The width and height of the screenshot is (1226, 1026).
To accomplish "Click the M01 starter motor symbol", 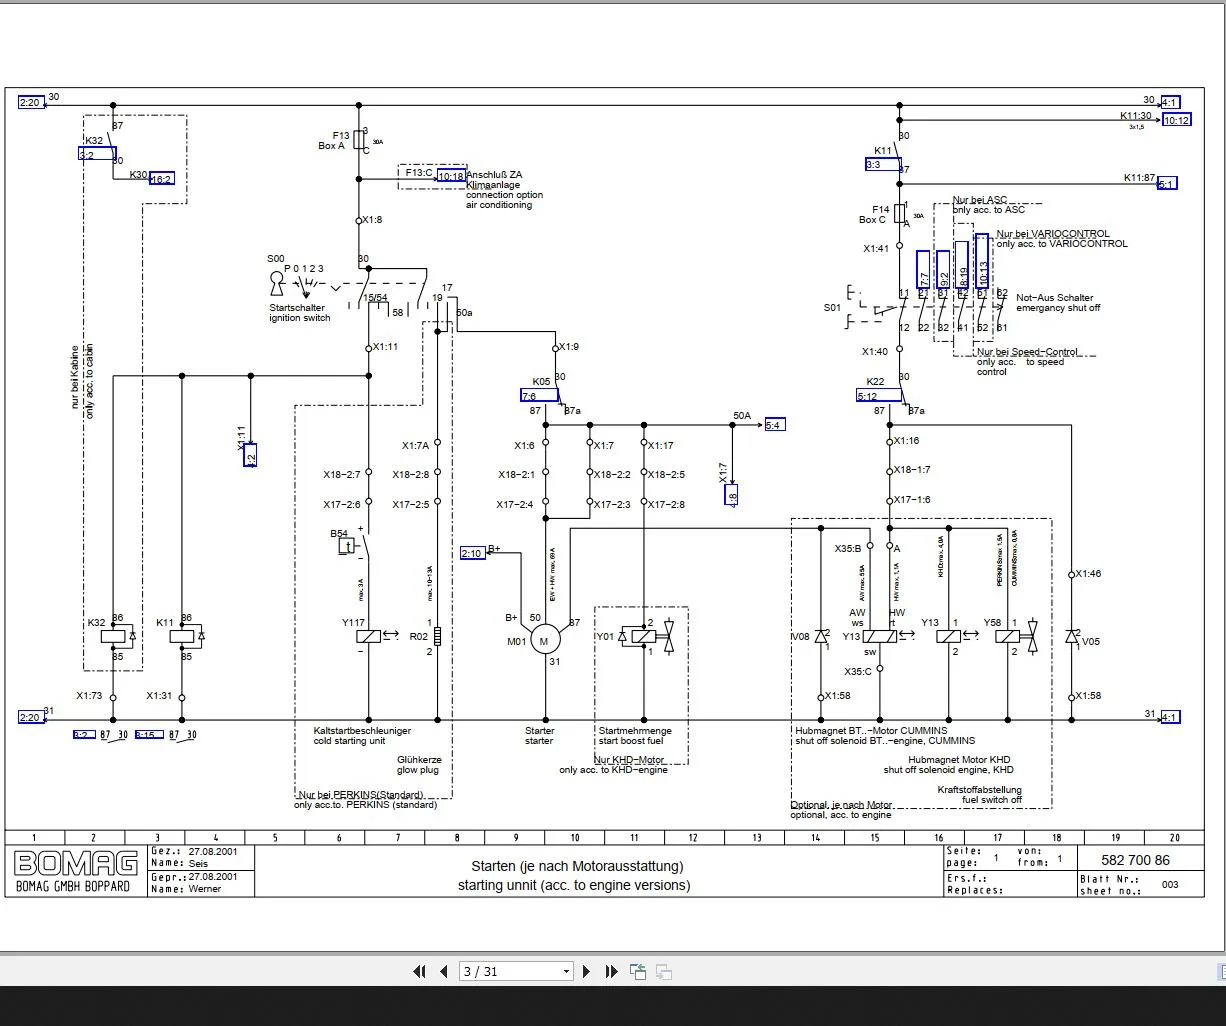I will click(545, 640).
